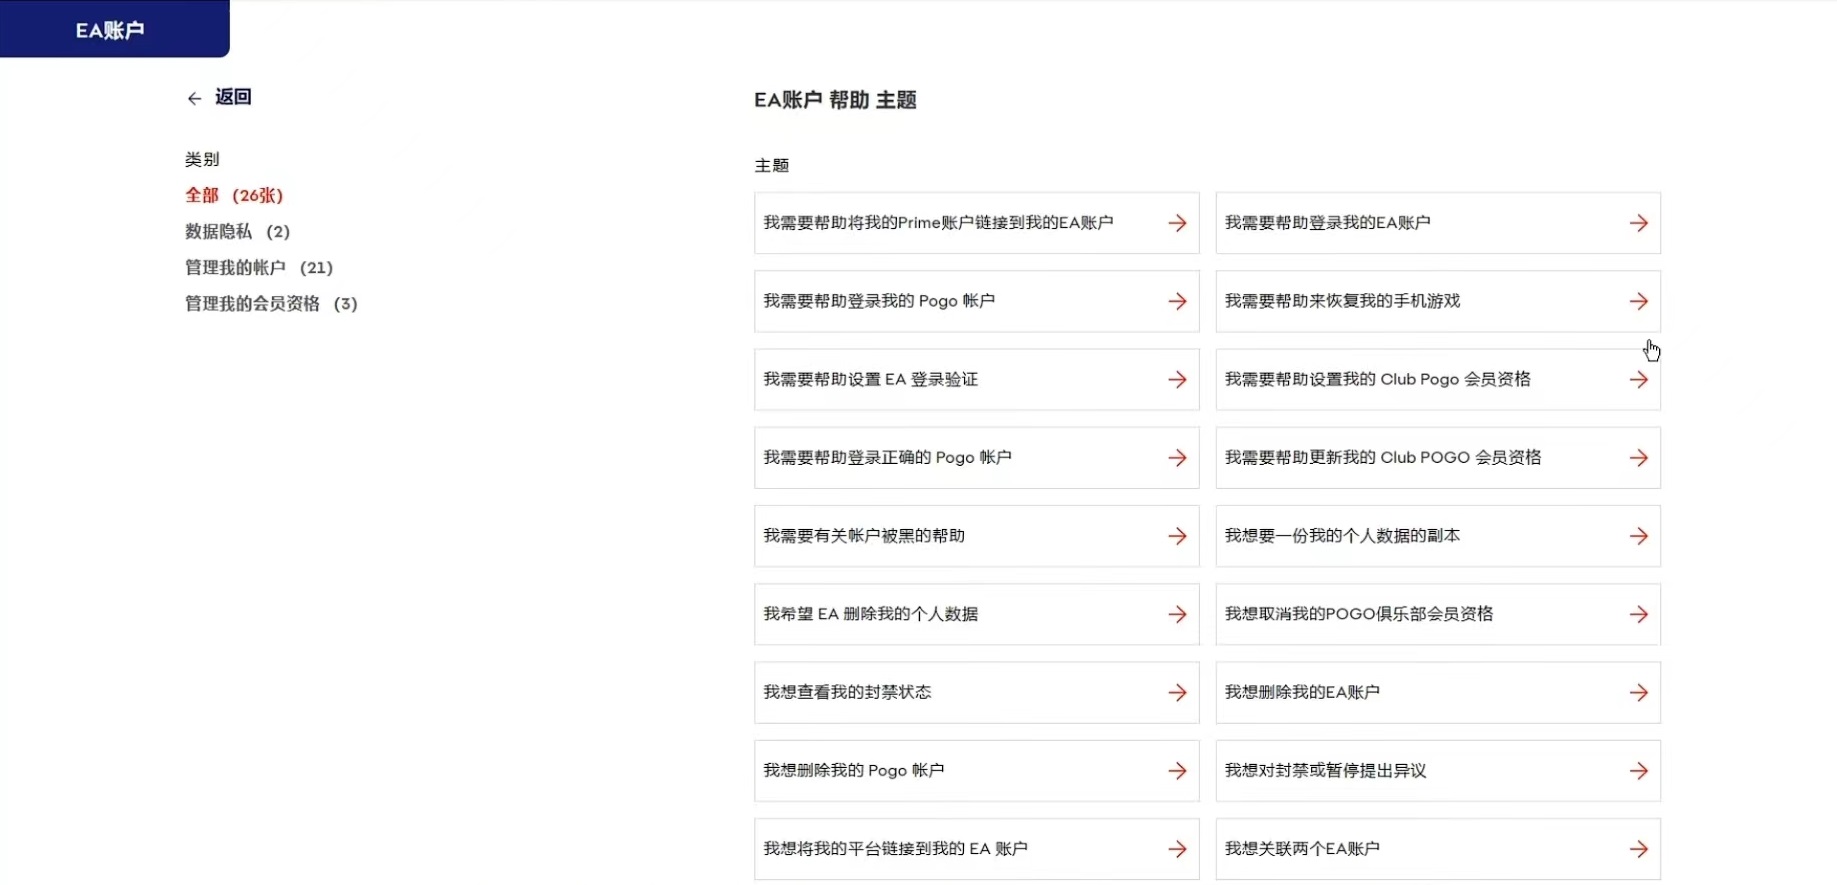Click arrow on 我想取消我的POGO俱乐部会员资格 card
Image resolution: width=1837 pixels, height=885 pixels.
point(1638,614)
